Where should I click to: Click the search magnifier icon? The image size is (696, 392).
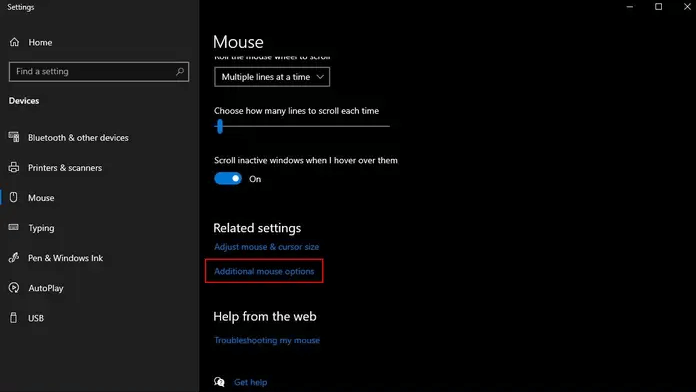tap(180, 71)
